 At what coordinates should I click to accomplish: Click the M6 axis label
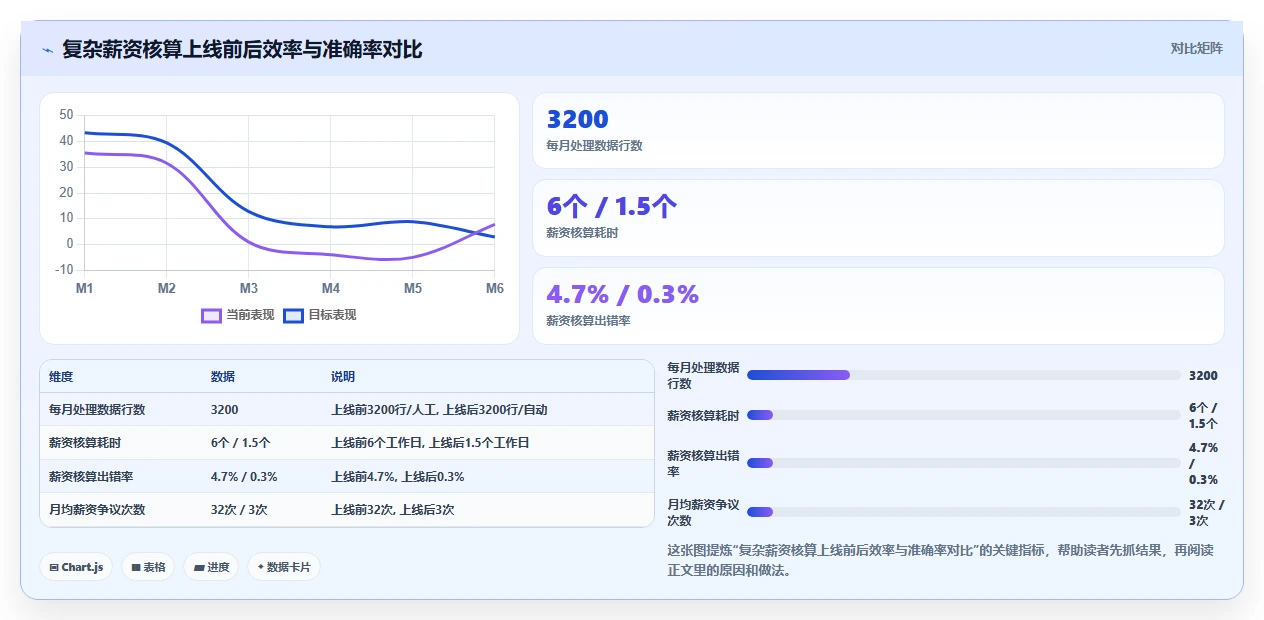point(495,288)
